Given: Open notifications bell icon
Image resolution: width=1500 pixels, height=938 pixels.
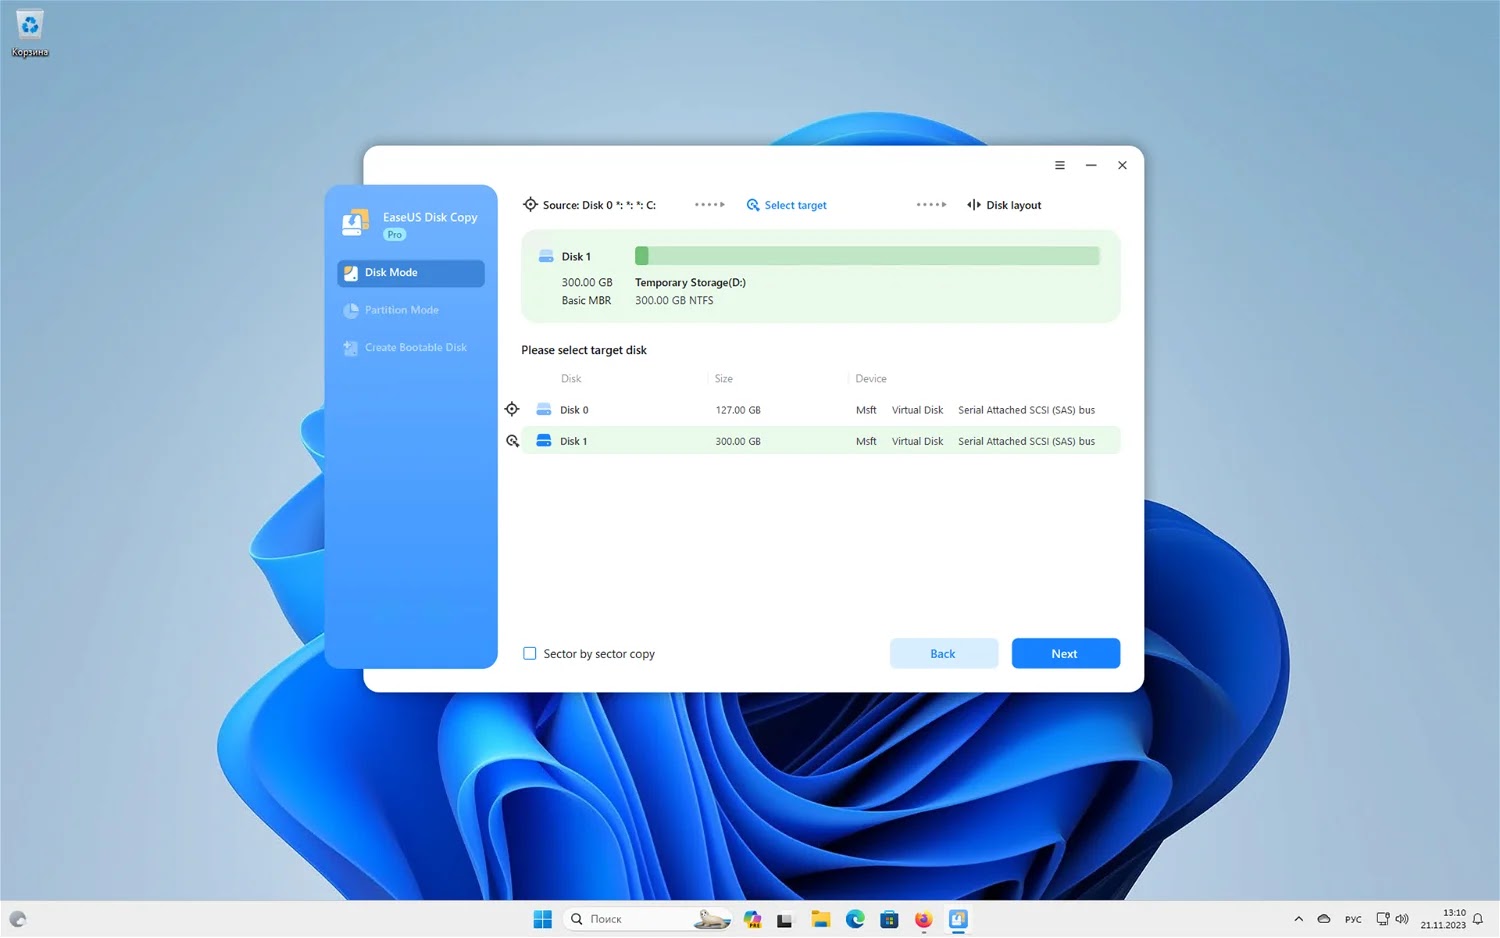Looking at the screenshot, I should (1478, 919).
